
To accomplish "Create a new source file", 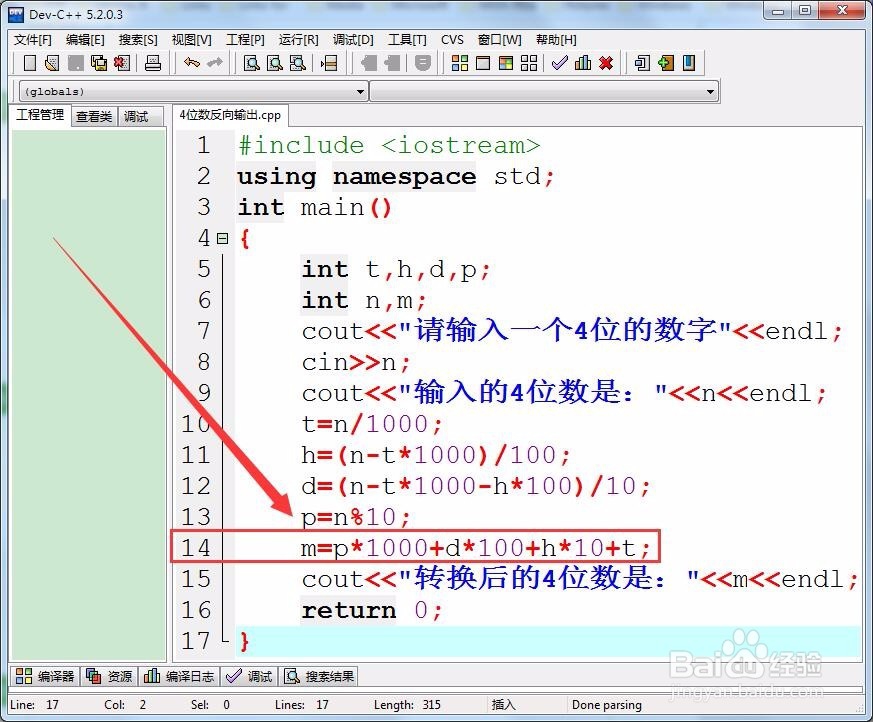I will pos(30,63).
